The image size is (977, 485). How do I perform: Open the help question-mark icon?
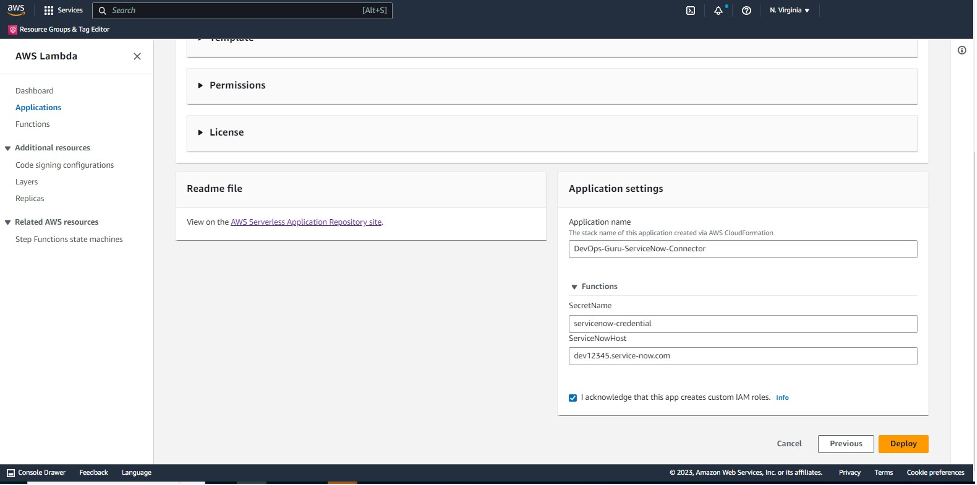(746, 11)
